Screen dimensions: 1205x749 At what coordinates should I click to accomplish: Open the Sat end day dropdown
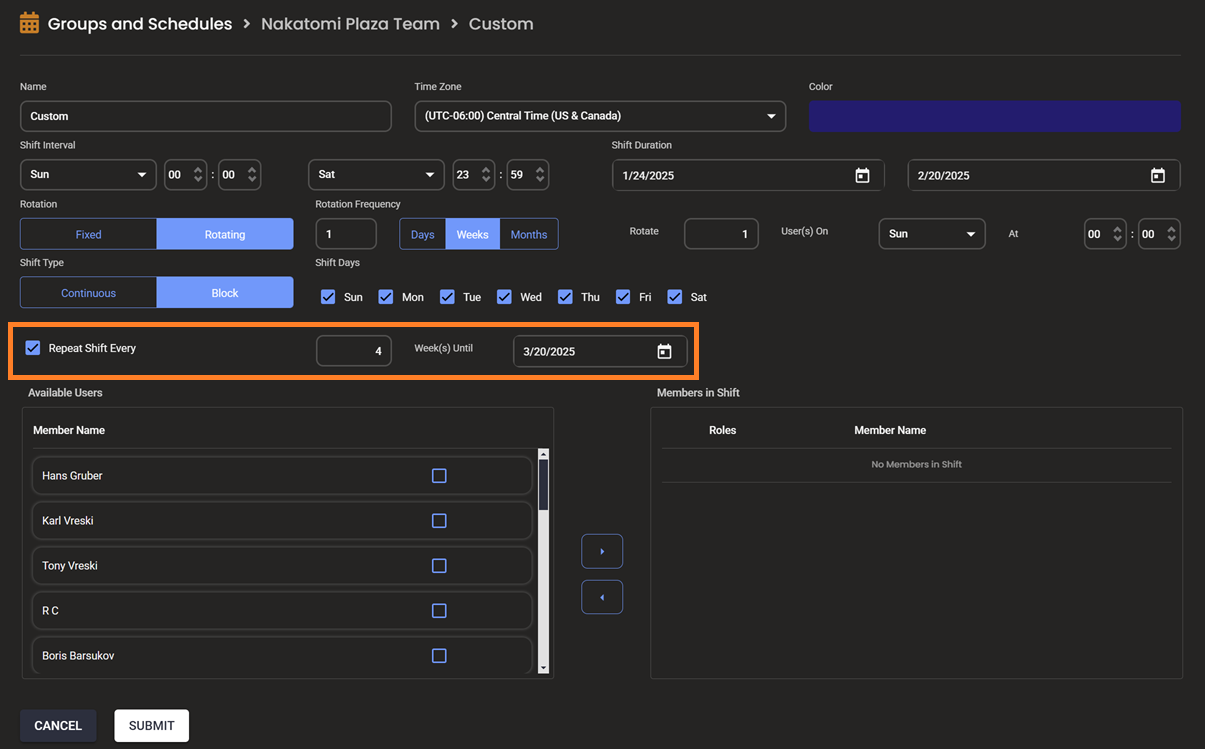(x=376, y=174)
